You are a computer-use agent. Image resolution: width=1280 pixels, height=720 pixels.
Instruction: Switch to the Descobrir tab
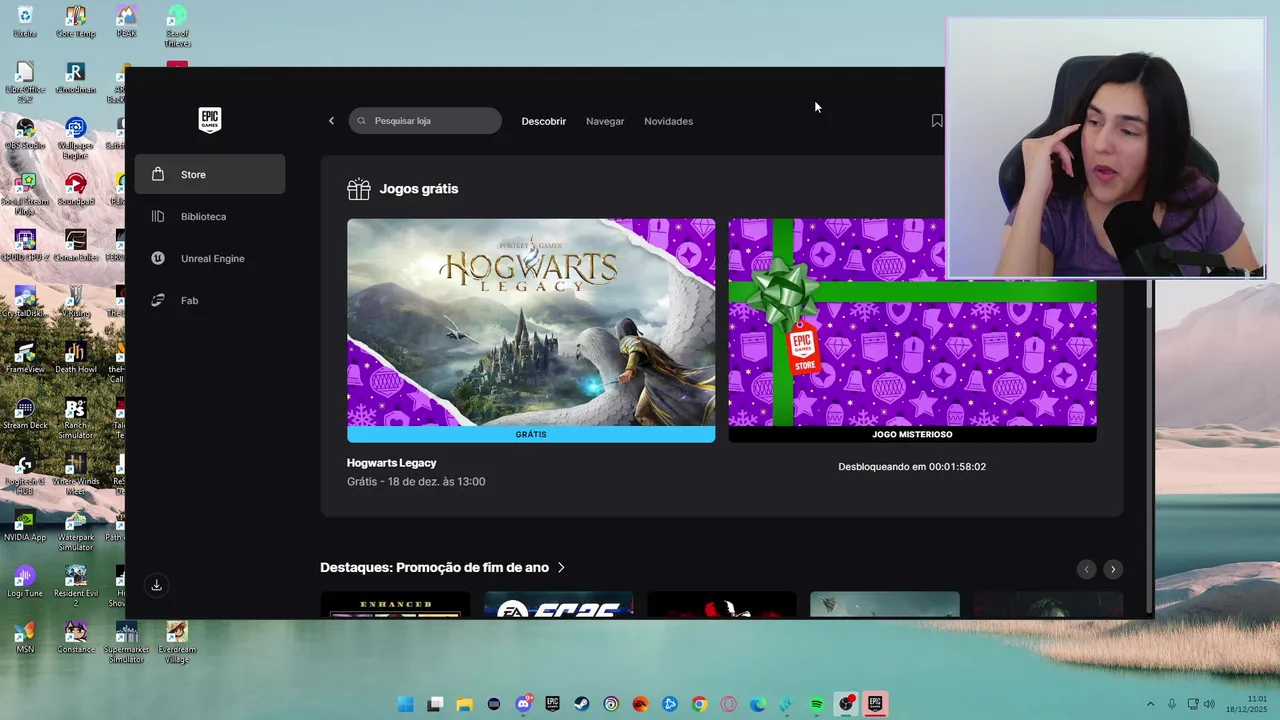(543, 121)
